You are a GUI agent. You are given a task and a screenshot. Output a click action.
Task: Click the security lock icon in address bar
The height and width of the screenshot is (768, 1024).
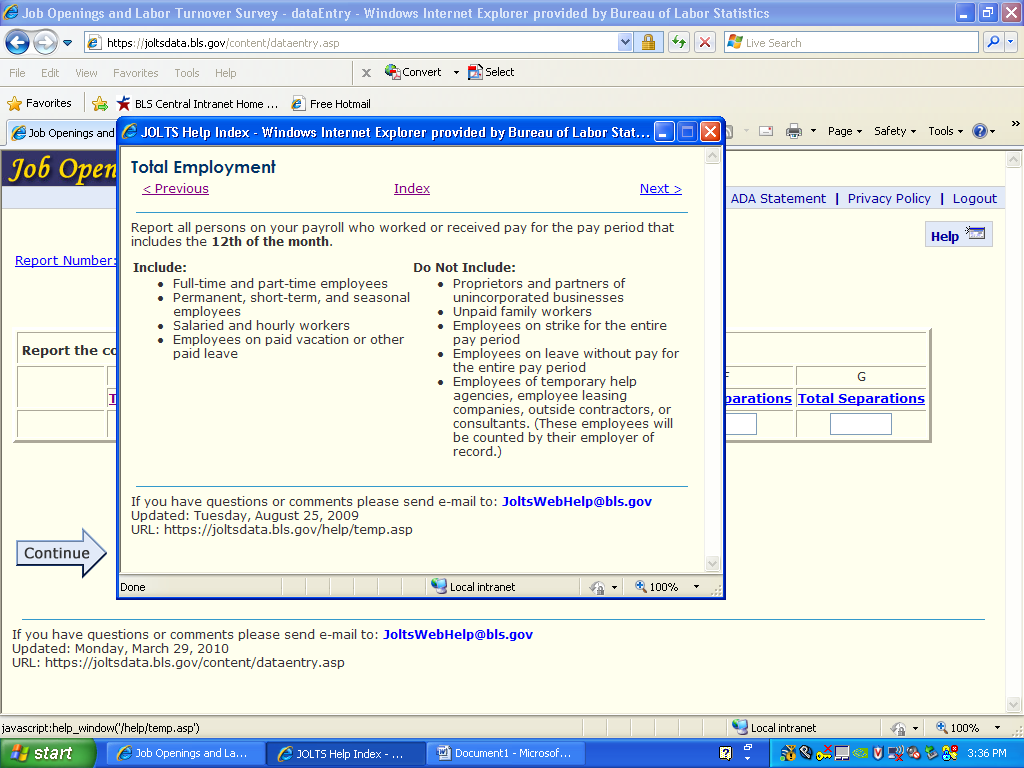point(648,43)
